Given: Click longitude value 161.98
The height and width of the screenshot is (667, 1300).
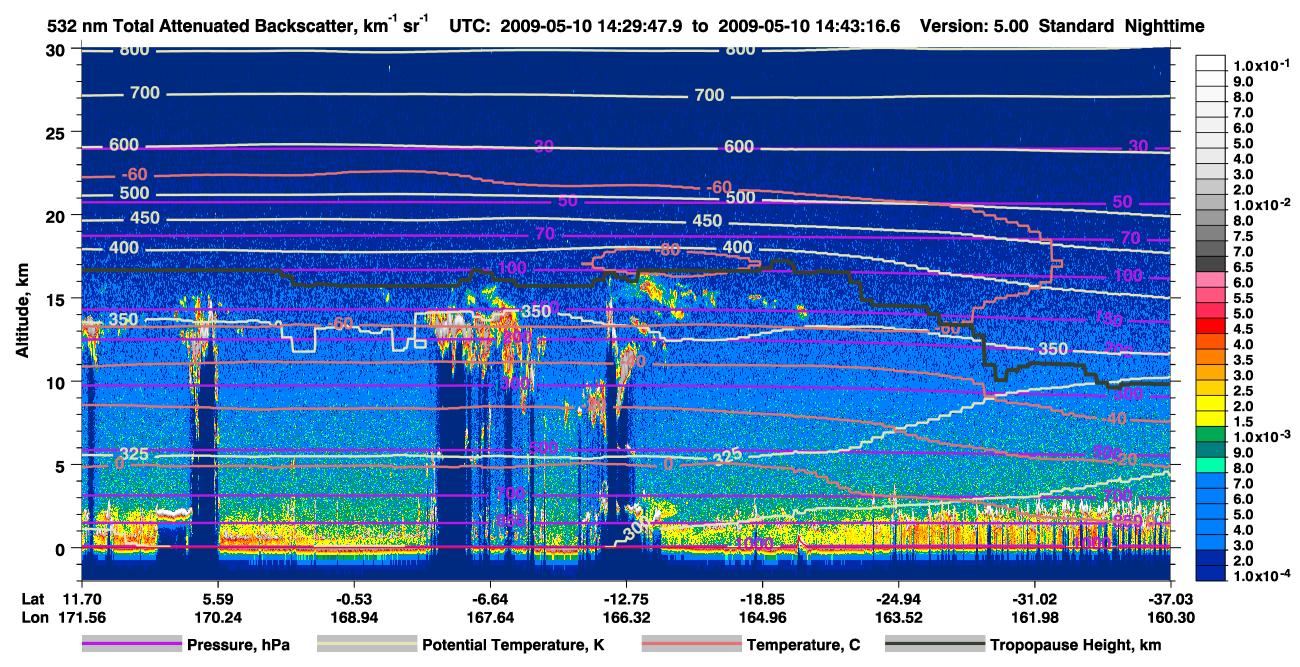Looking at the screenshot, I should click(x=1034, y=617).
